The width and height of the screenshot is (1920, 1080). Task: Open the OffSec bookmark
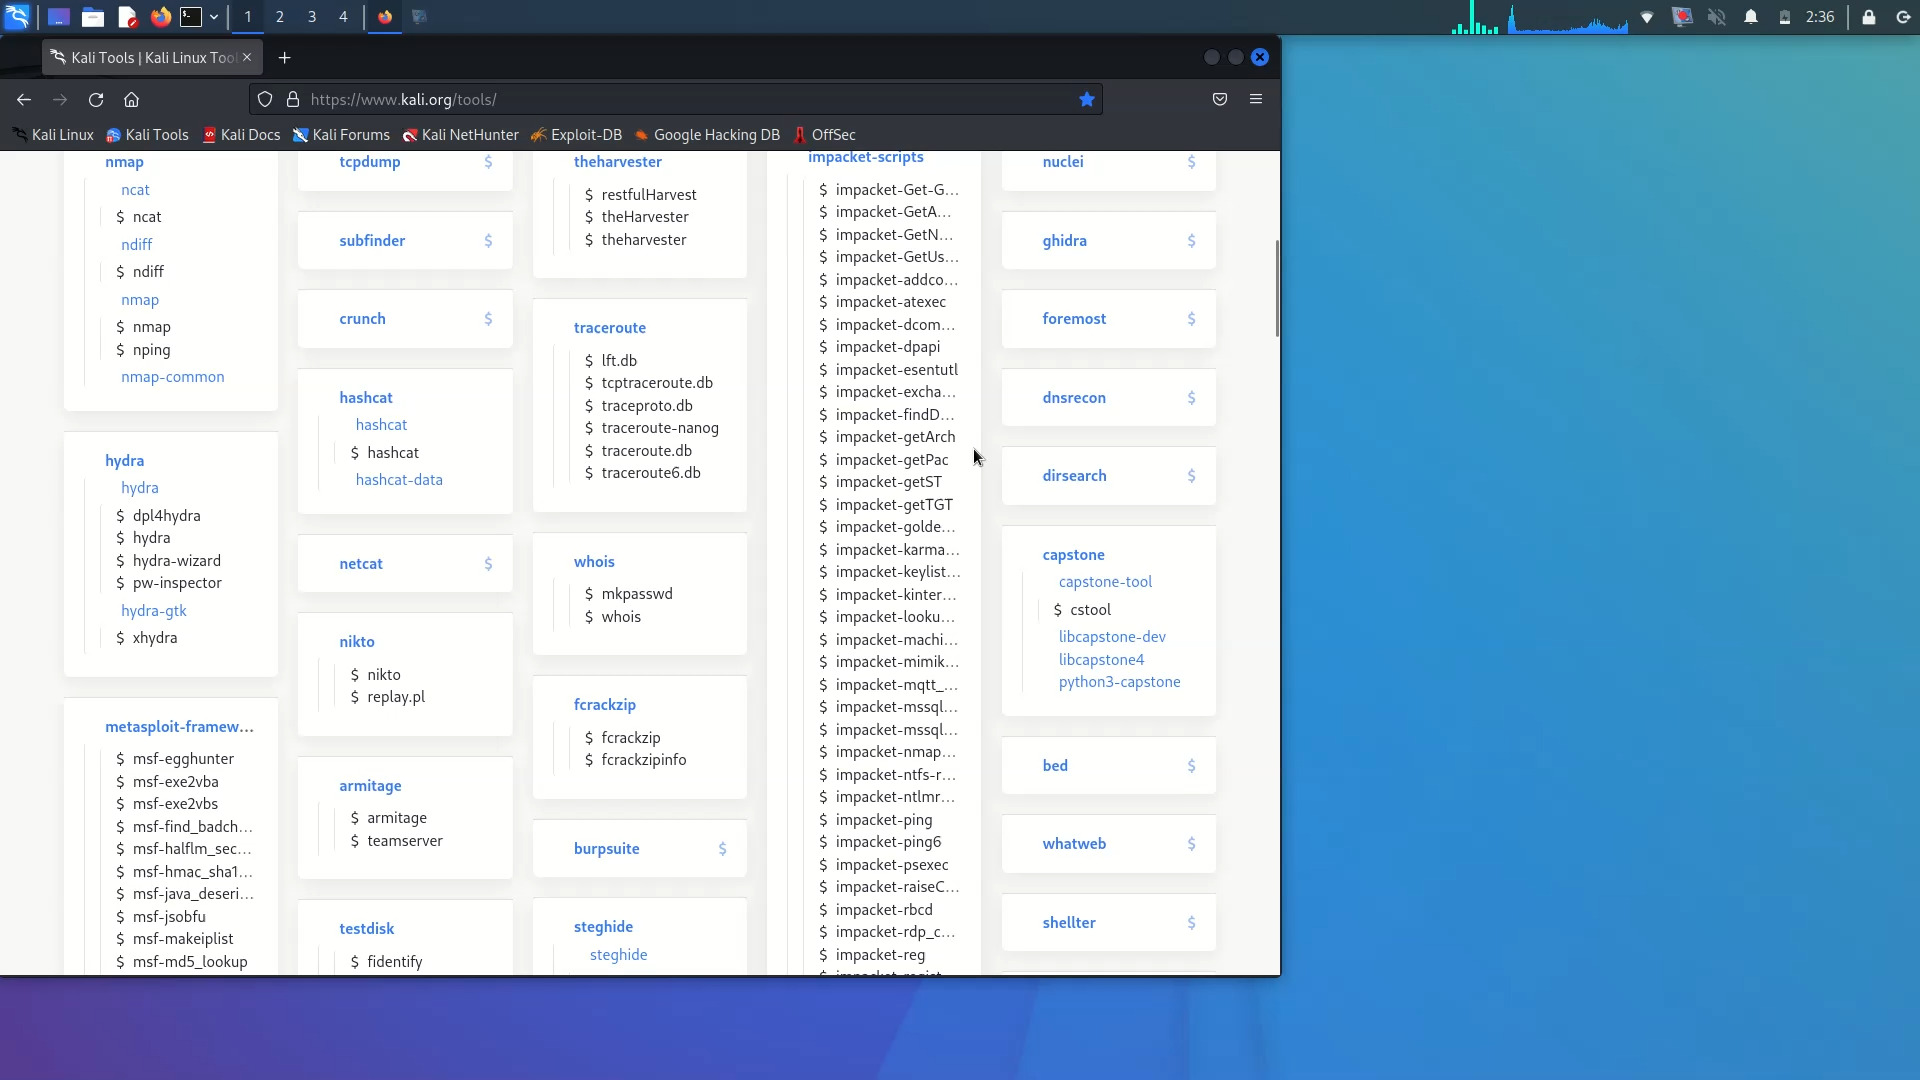click(833, 134)
